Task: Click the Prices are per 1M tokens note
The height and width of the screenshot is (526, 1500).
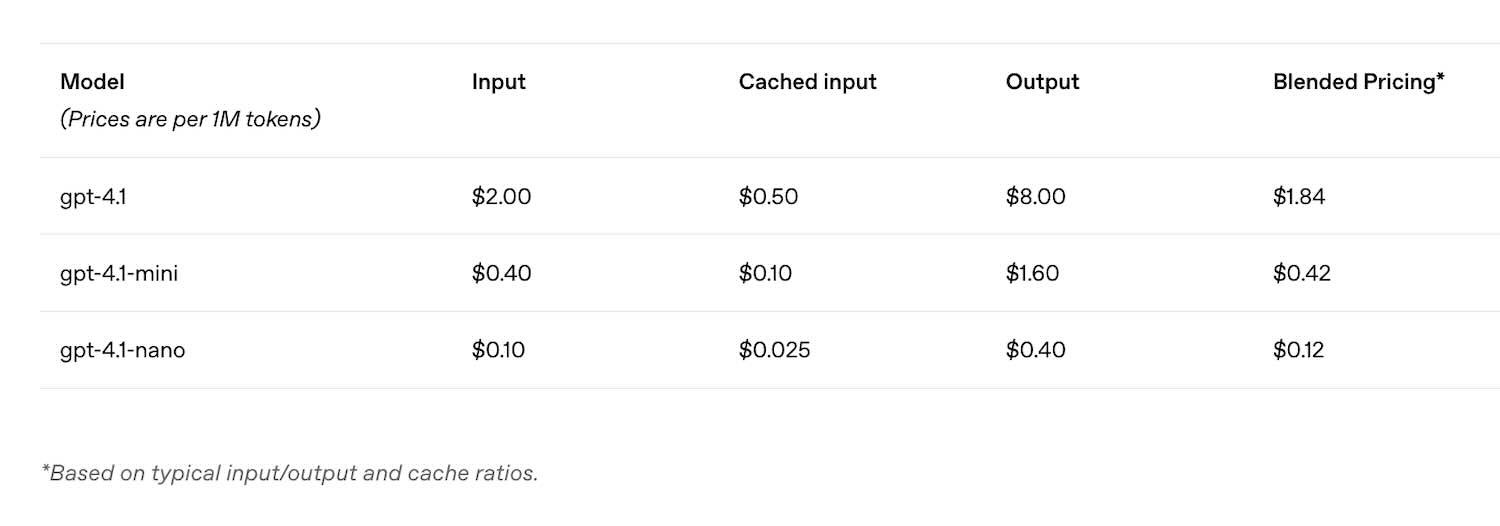Action: point(190,119)
